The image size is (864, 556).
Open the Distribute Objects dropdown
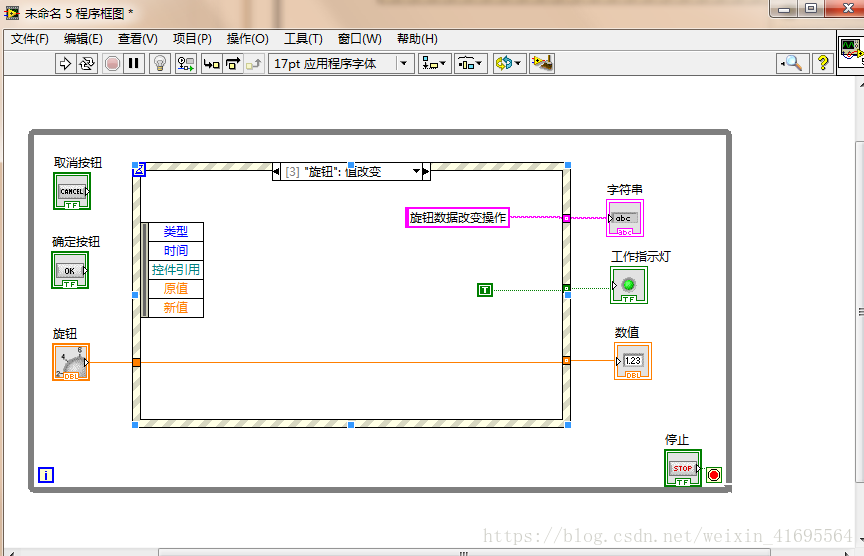click(x=471, y=63)
